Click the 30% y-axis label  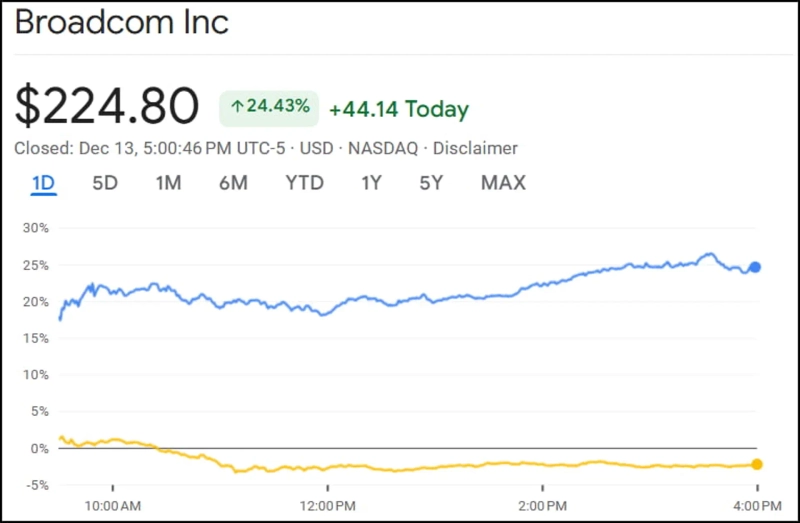pos(36,228)
